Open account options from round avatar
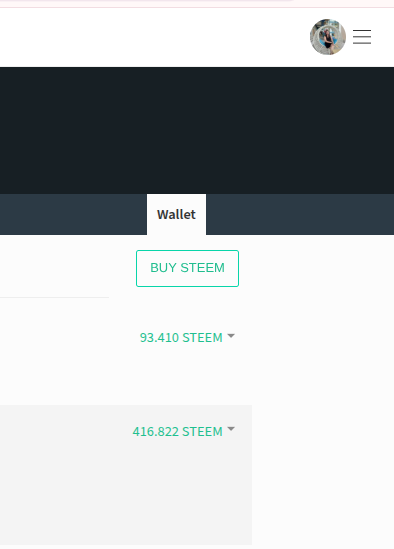The width and height of the screenshot is (394, 549). (x=328, y=37)
